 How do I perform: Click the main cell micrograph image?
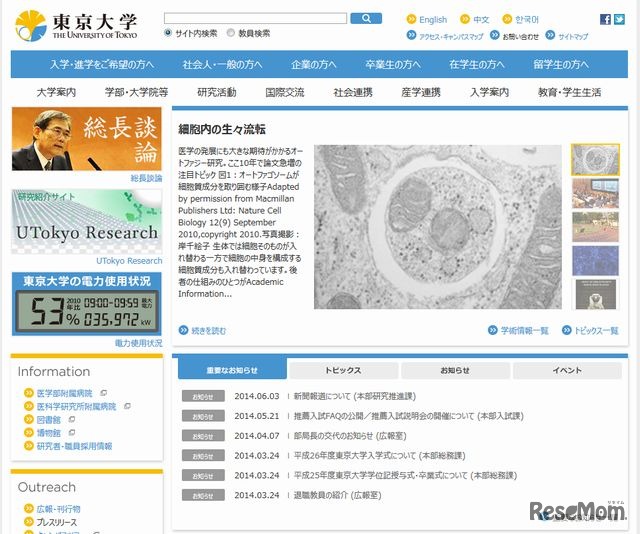[x=438, y=227]
